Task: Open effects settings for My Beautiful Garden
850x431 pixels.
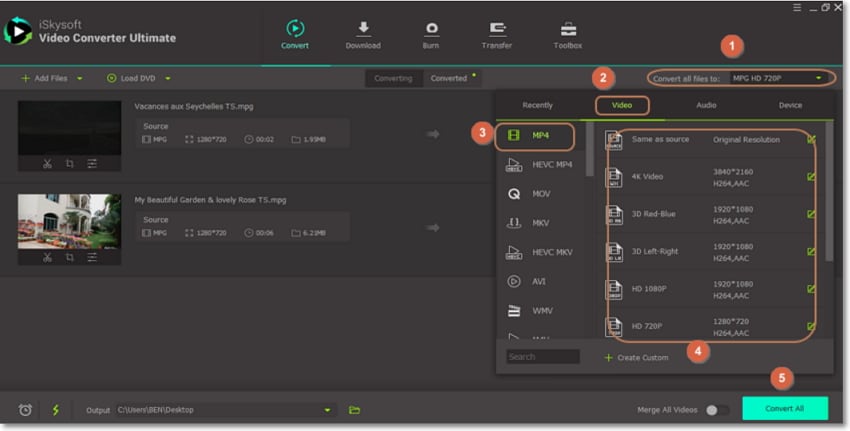Action: tap(92, 257)
